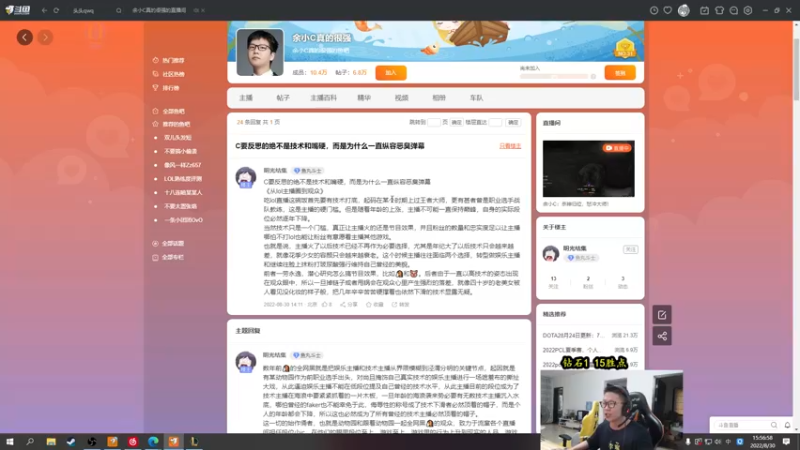Open 全部话题 in the sidebar
Viewport: 800px width, 450px height.
click(172, 244)
